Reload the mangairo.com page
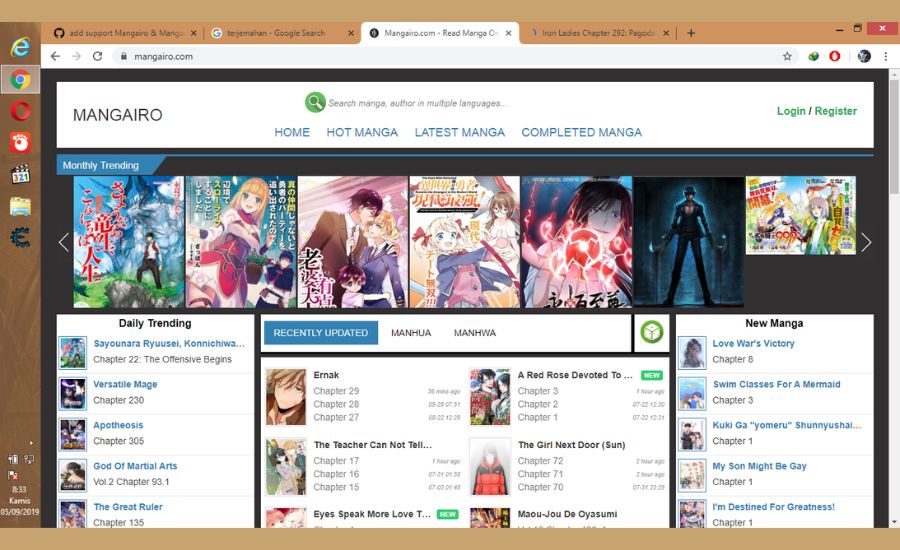The height and width of the screenshot is (550, 900). (x=98, y=56)
